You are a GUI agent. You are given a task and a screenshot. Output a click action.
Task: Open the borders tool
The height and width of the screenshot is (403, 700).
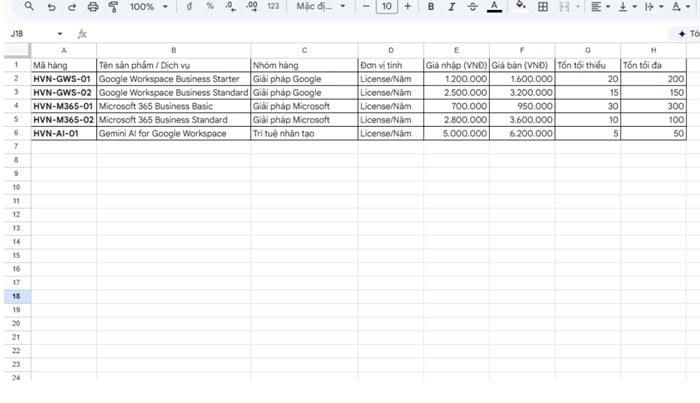543,7
